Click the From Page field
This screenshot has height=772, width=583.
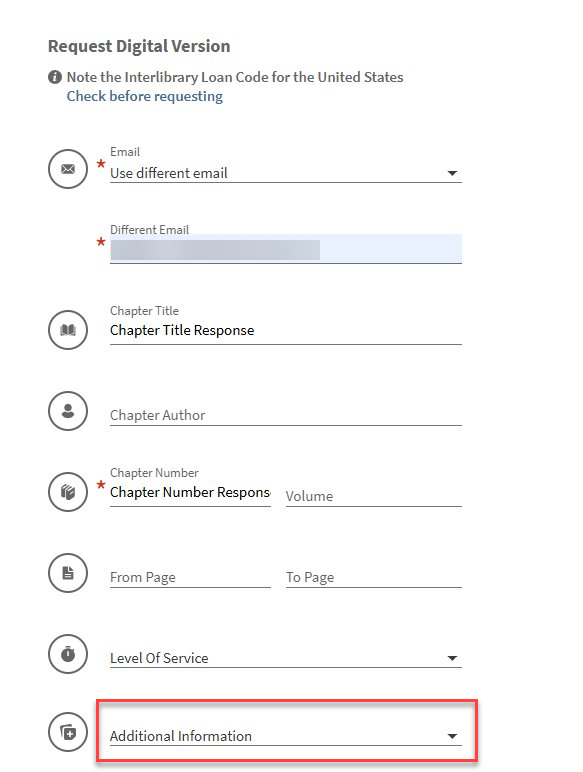190,577
